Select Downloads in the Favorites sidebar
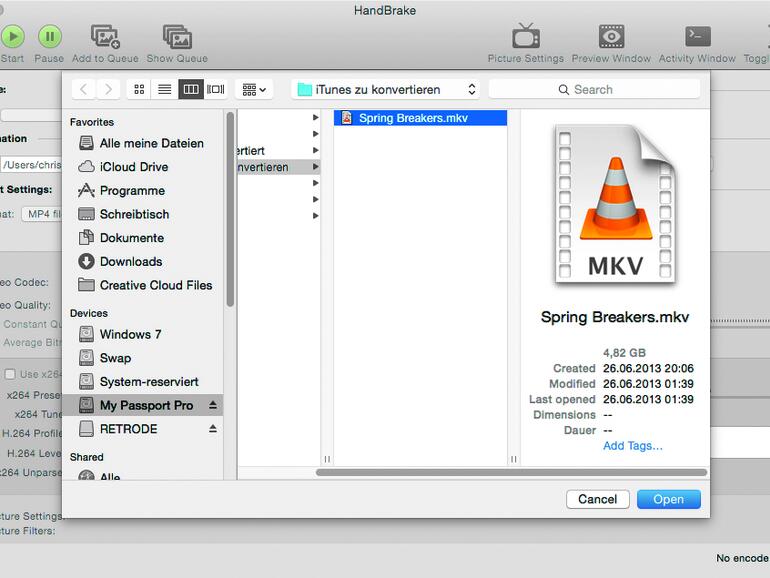 coord(130,261)
